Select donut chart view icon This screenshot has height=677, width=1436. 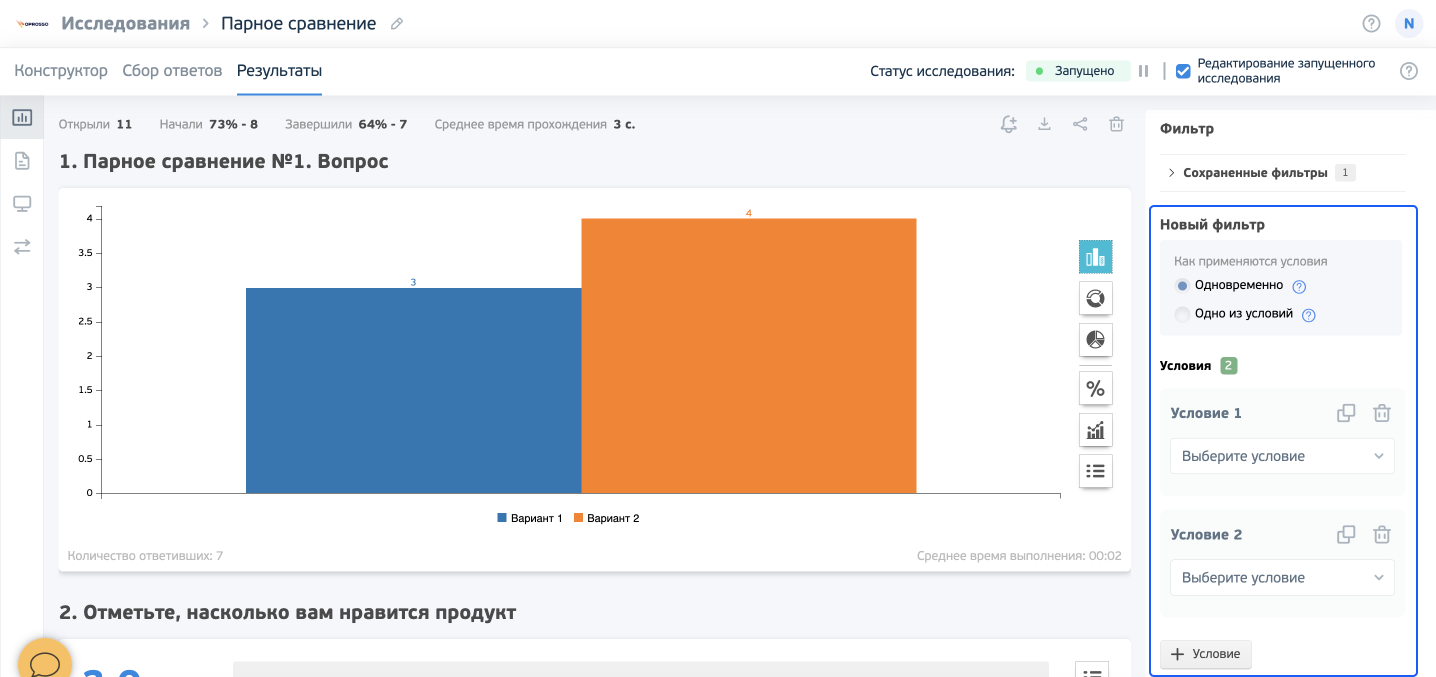(1096, 298)
